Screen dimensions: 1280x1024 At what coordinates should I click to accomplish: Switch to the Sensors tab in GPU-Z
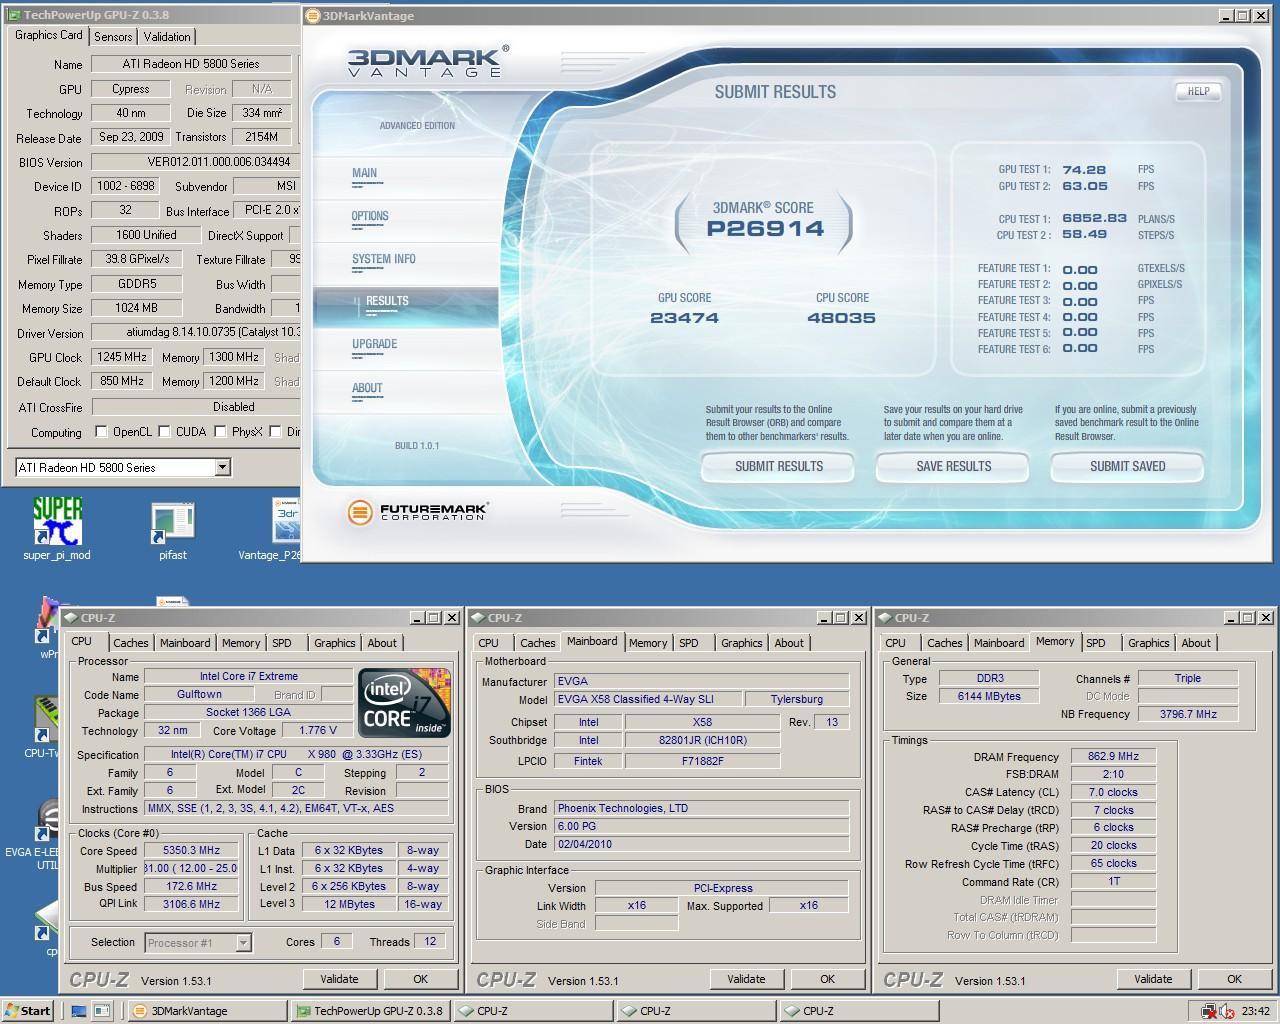point(113,36)
